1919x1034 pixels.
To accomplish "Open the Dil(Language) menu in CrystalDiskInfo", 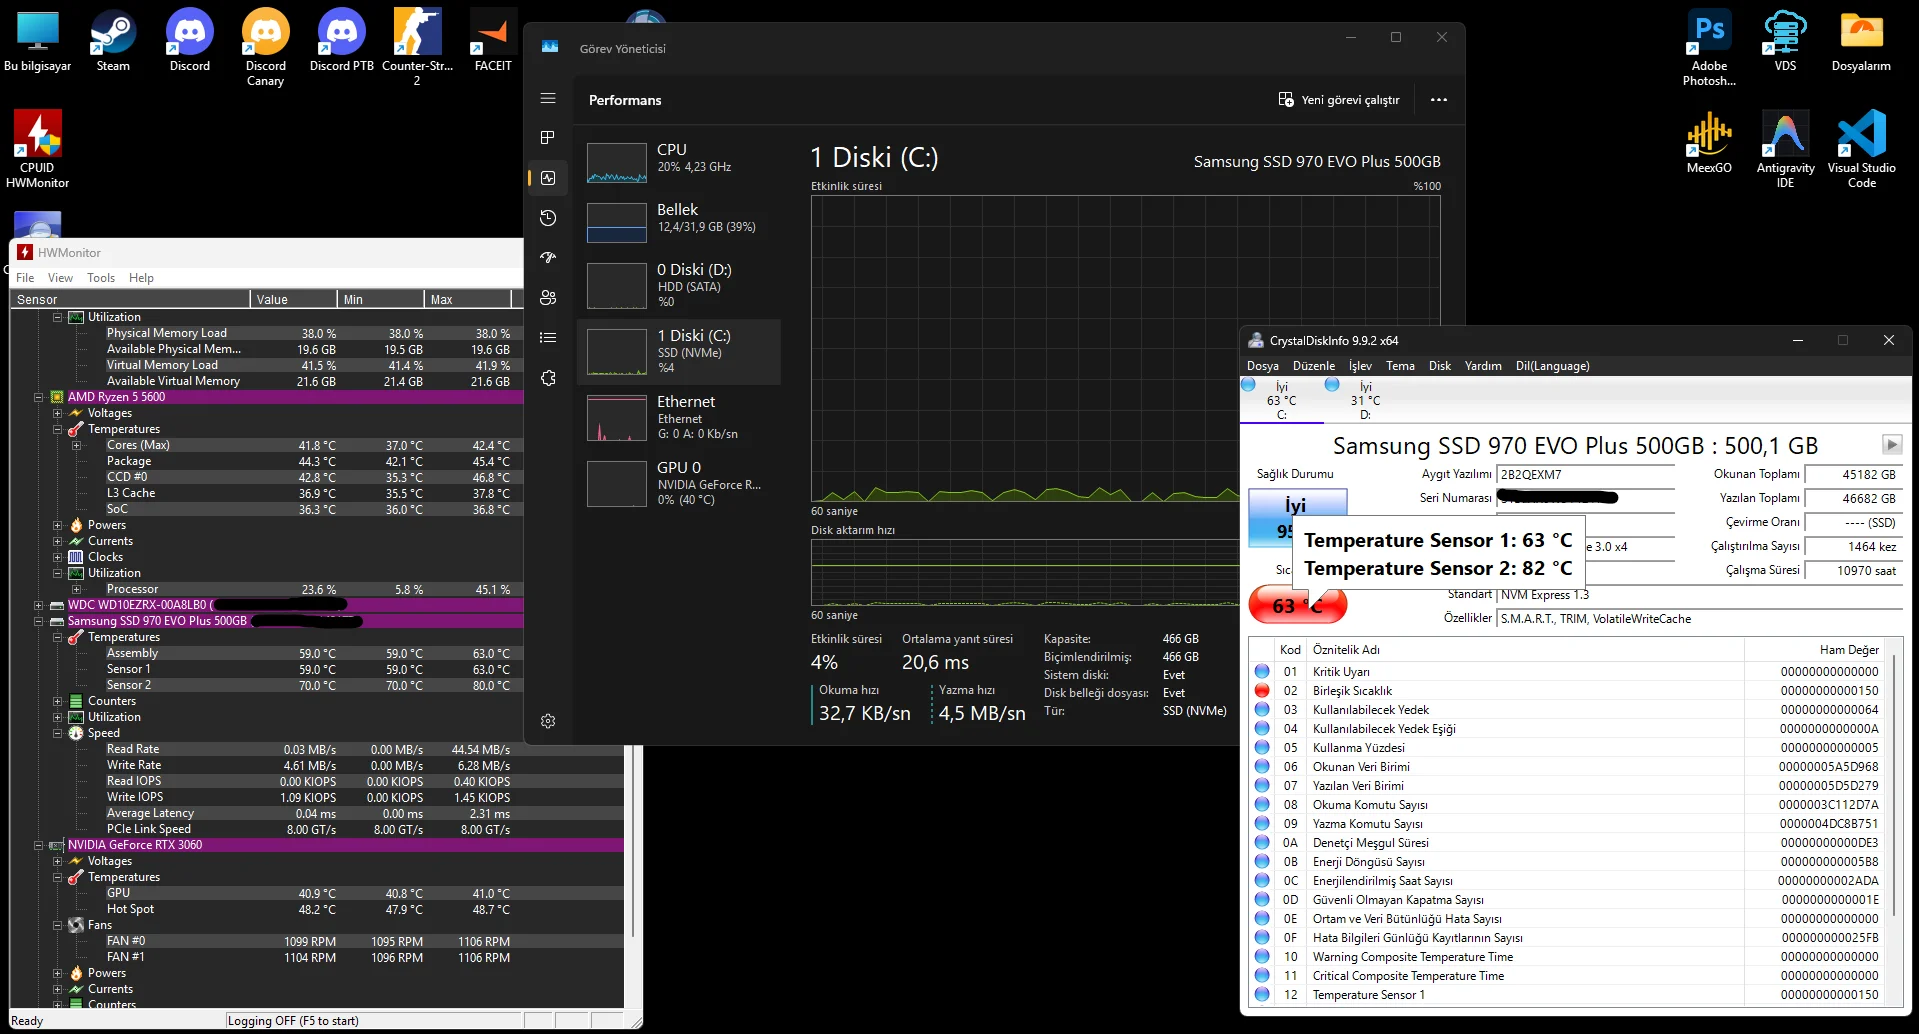I will coord(1552,366).
